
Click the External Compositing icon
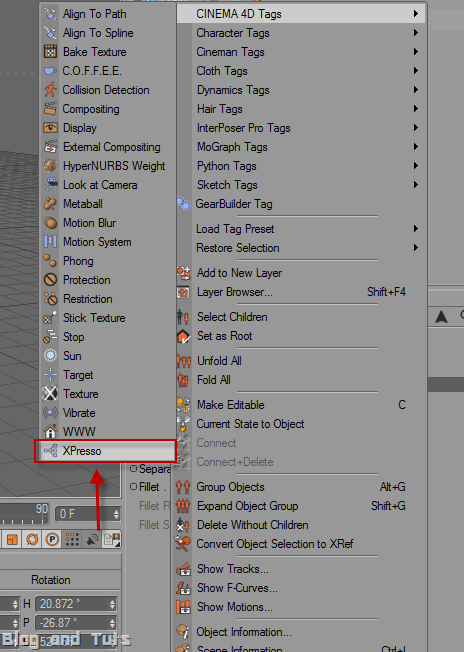[x=50, y=147]
